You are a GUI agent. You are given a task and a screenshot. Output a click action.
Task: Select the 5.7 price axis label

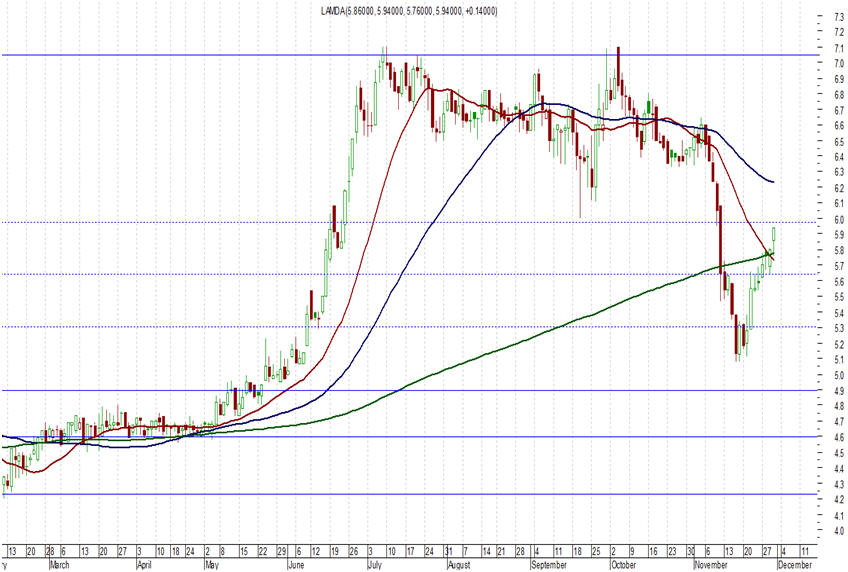(x=839, y=267)
